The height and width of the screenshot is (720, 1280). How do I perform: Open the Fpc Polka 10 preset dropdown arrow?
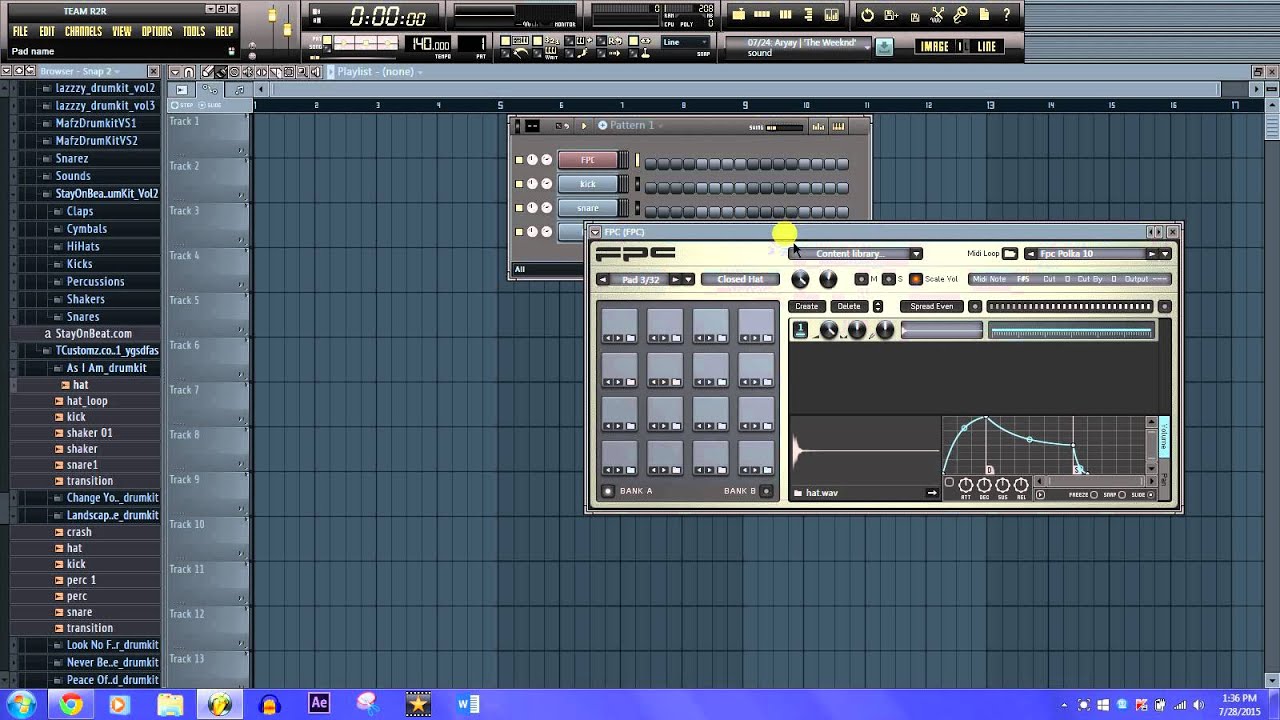[1165, 253]
